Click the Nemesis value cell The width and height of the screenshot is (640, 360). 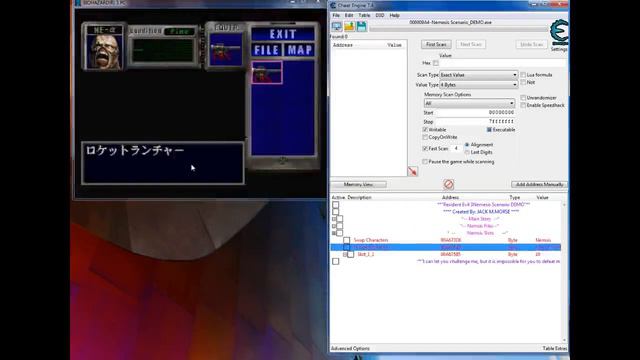pyautogui.click(x=543, y=240)
